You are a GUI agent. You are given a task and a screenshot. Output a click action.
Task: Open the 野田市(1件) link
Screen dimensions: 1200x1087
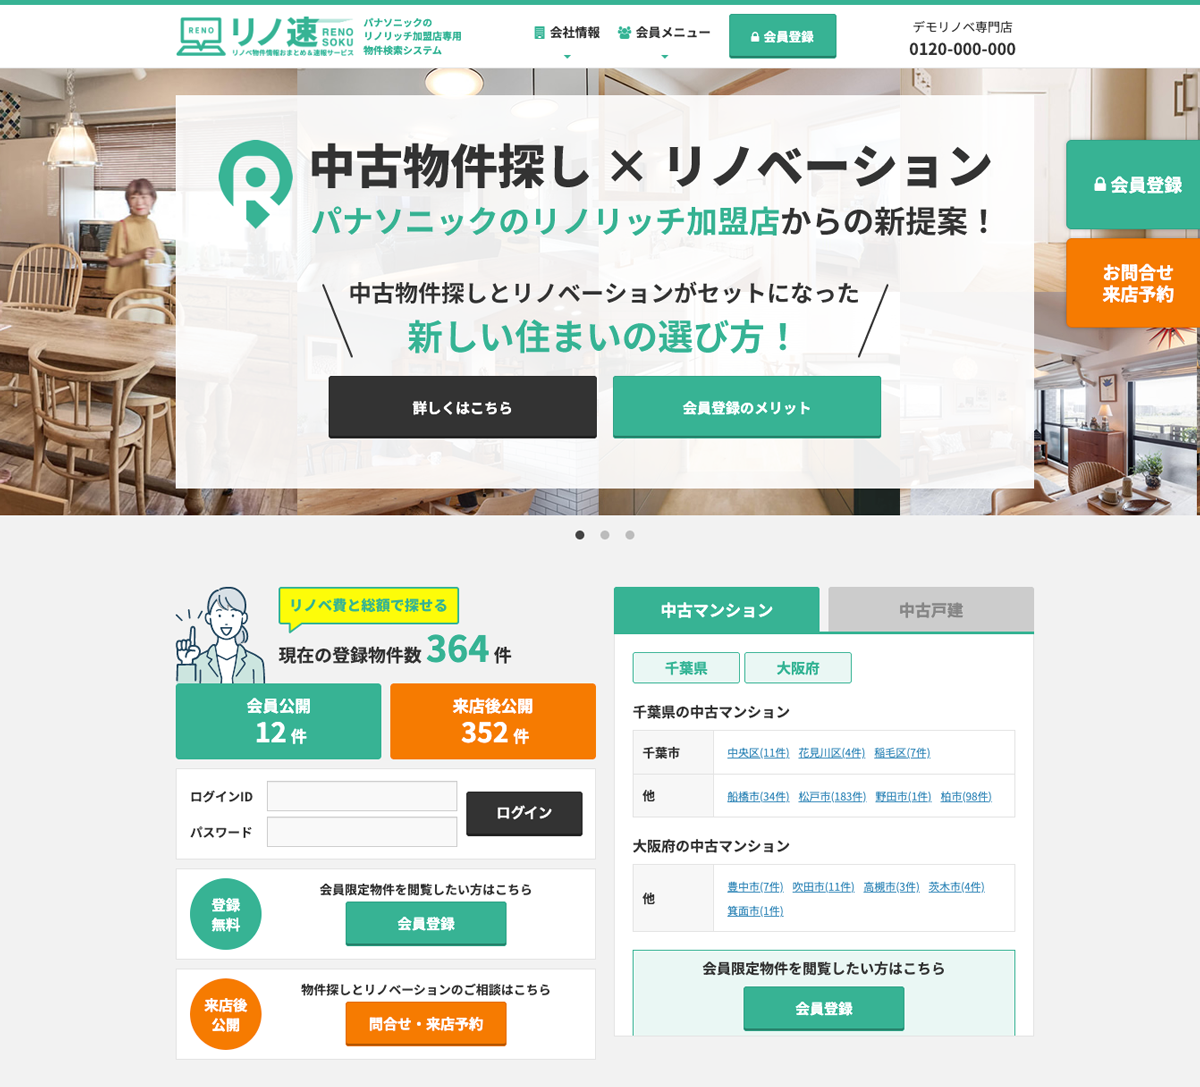[903, 797]
